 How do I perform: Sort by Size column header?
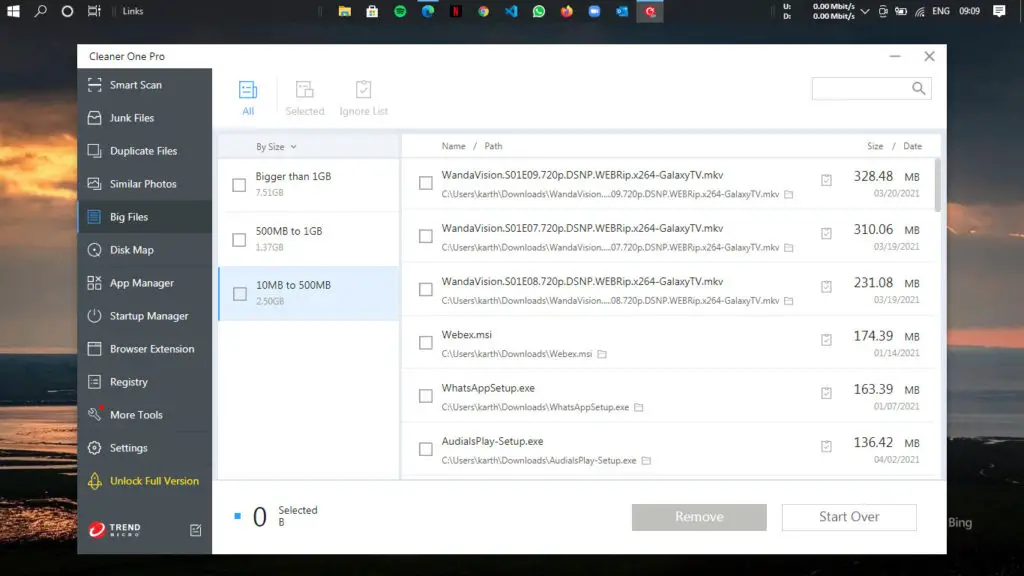click(875, 146)
